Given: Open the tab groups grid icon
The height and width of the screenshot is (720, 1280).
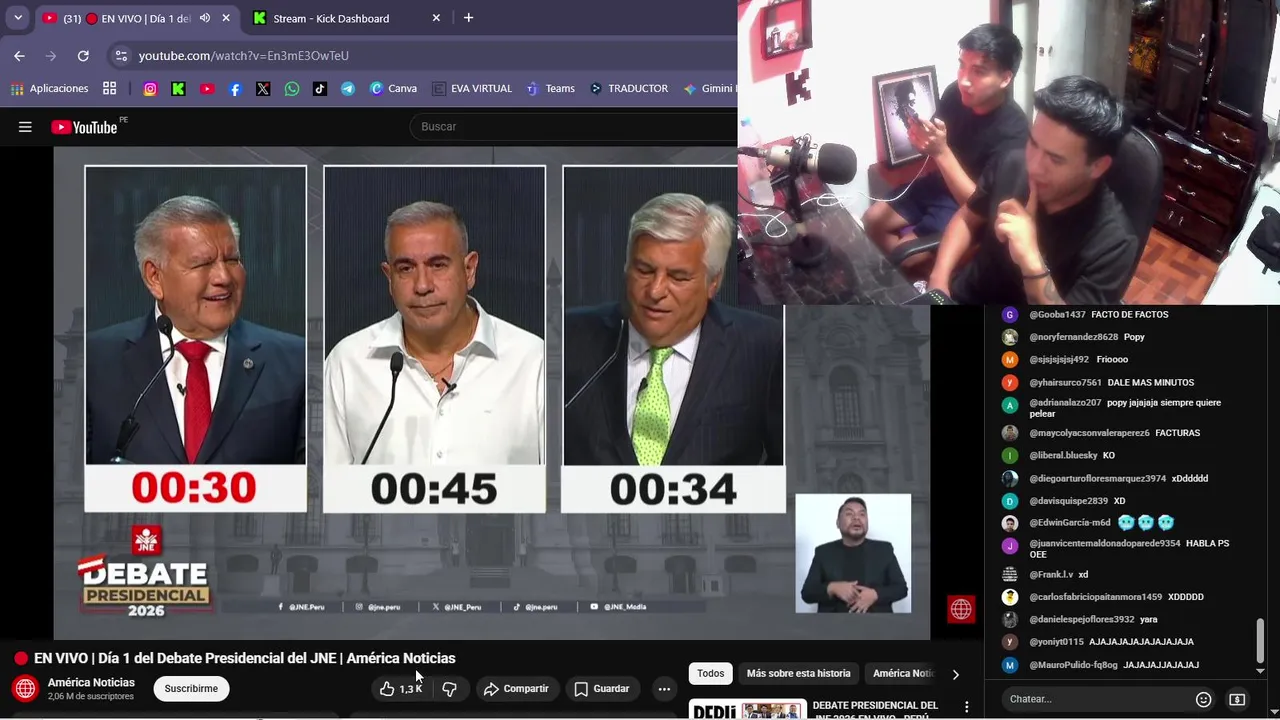Looking at the screenshot, I should (x=109, y=89).
